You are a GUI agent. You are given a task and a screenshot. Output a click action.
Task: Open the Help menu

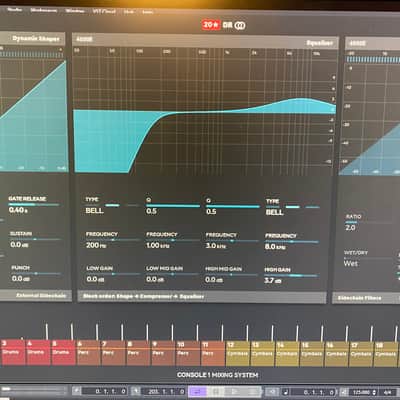click(x=147, y=12)
